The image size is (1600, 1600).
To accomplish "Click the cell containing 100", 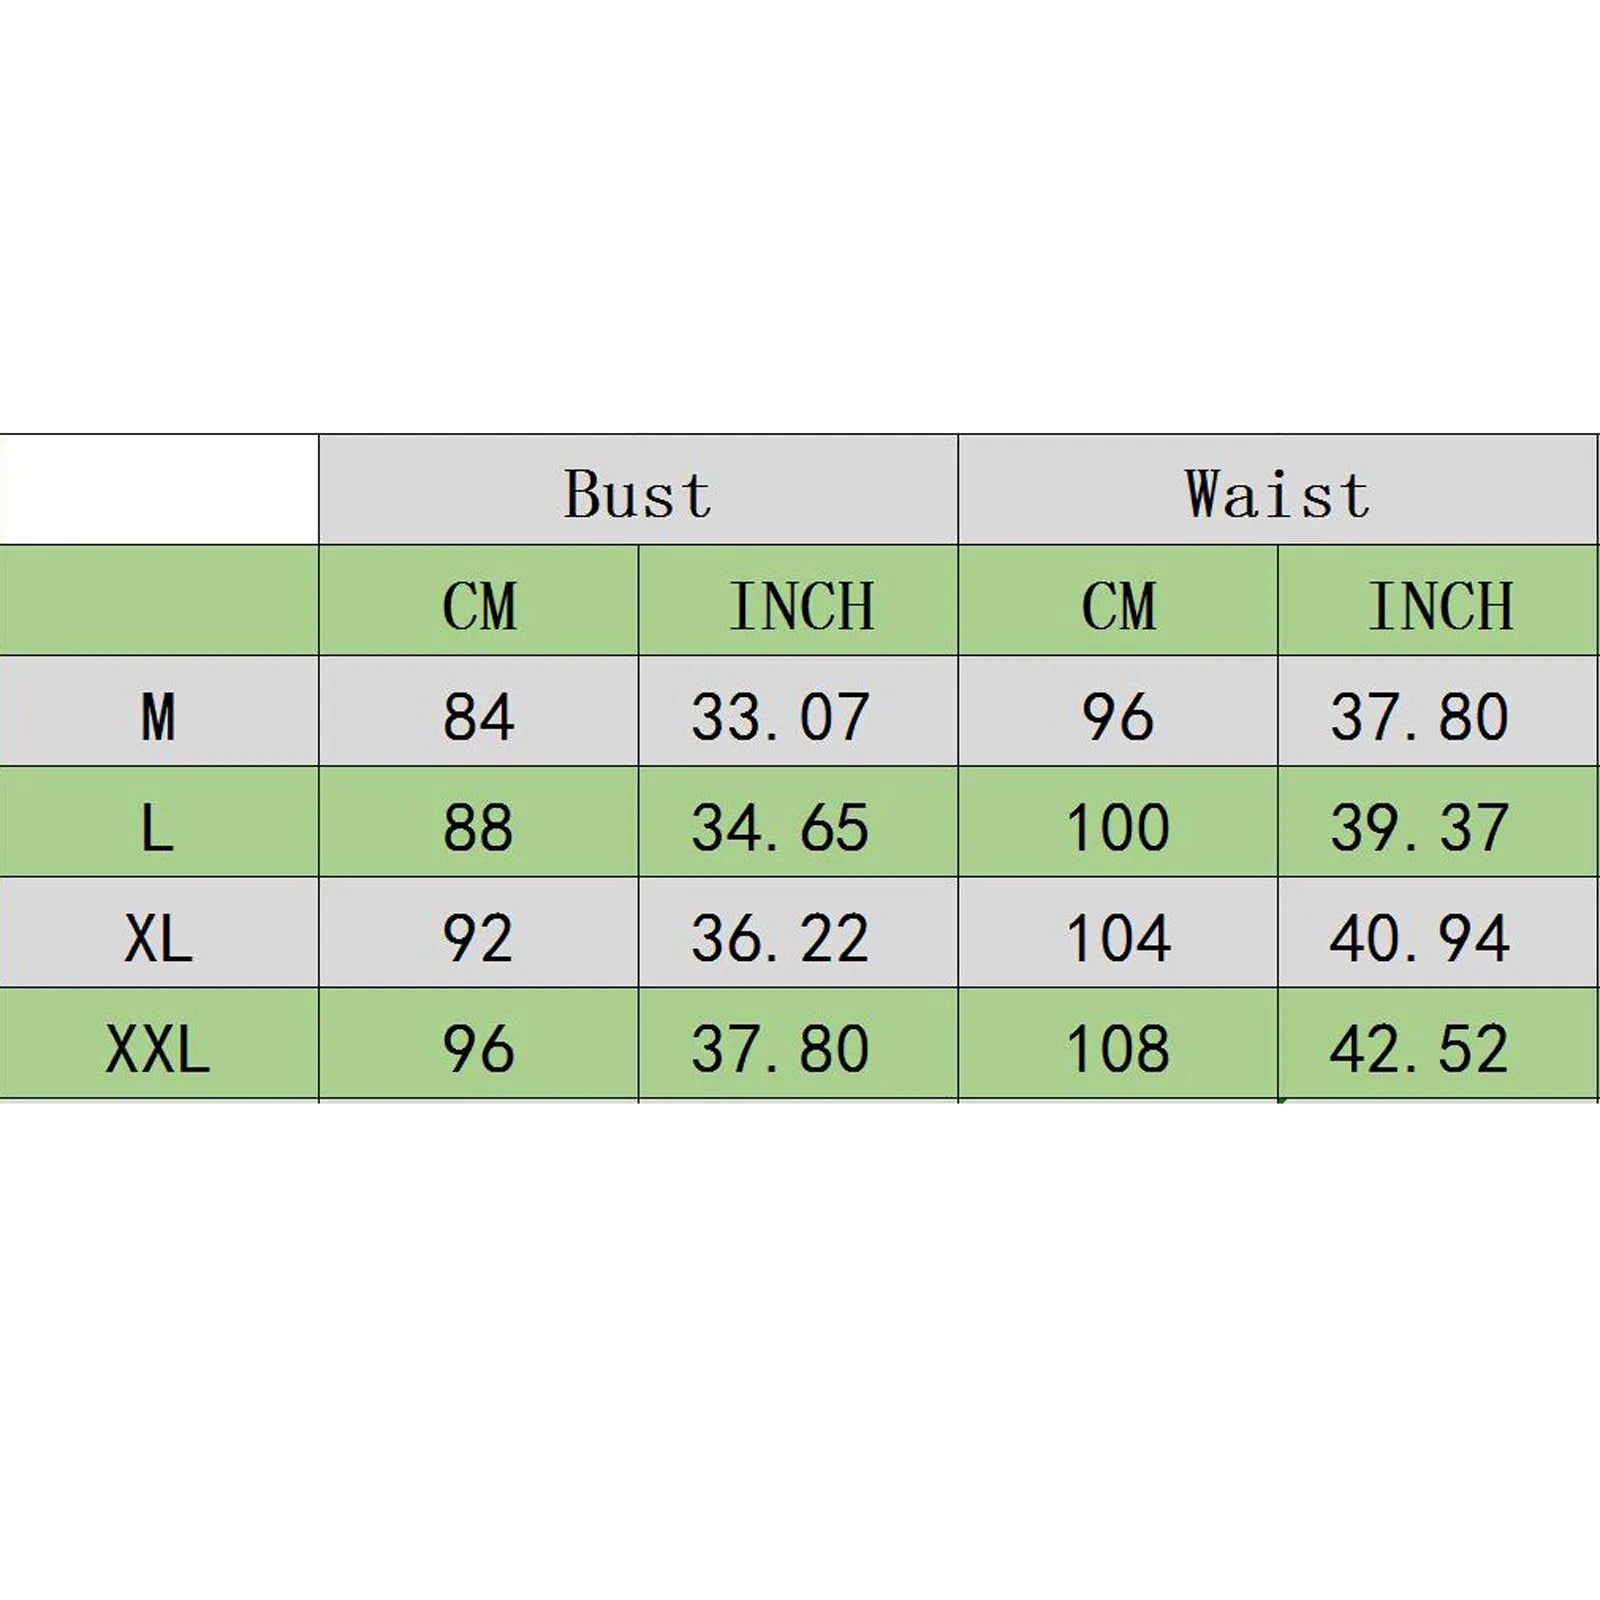I will click(1118, 822).
